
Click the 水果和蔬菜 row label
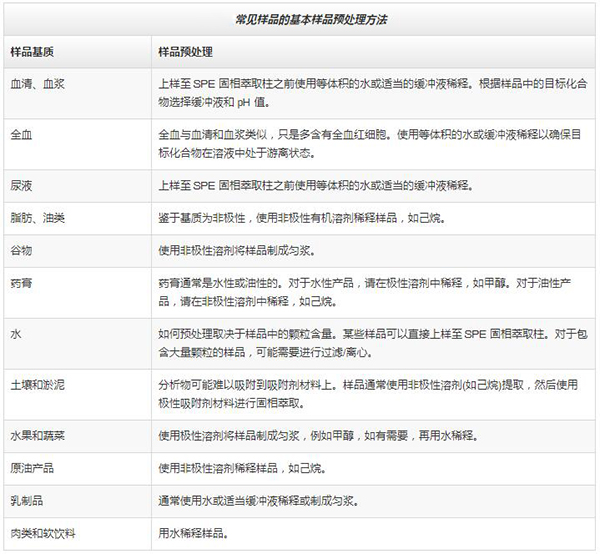point(37,435)
